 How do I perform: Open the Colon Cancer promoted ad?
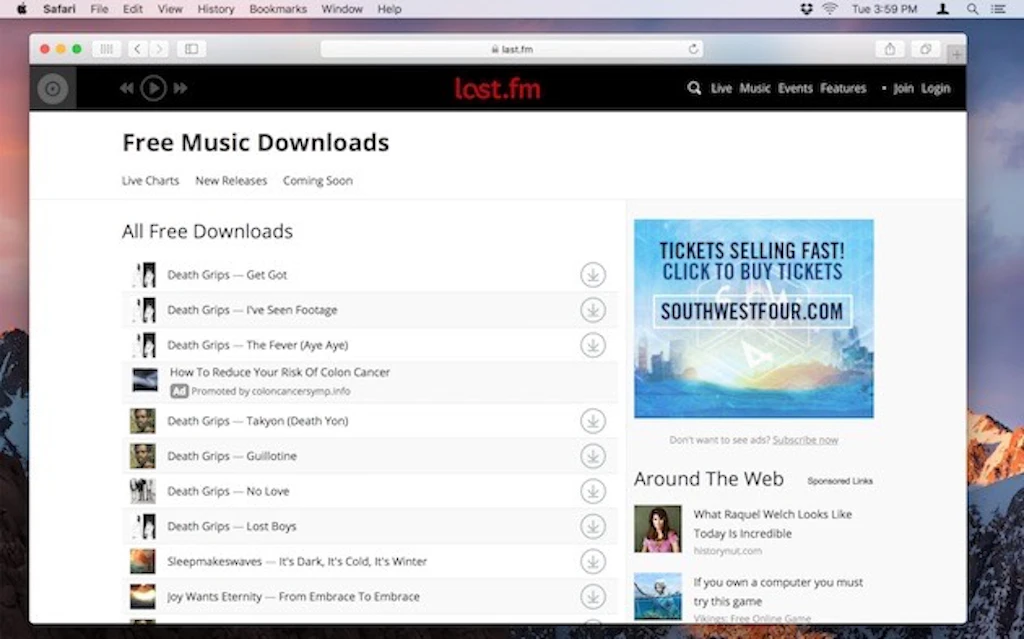280,372
